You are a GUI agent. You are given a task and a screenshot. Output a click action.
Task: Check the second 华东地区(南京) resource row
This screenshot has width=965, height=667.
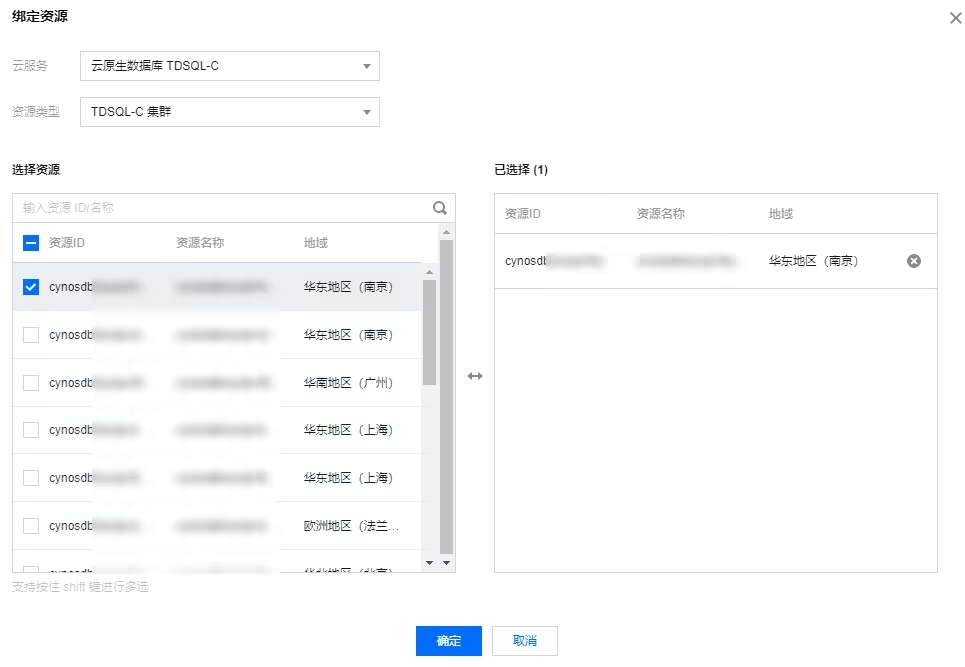tap(31, 335)
